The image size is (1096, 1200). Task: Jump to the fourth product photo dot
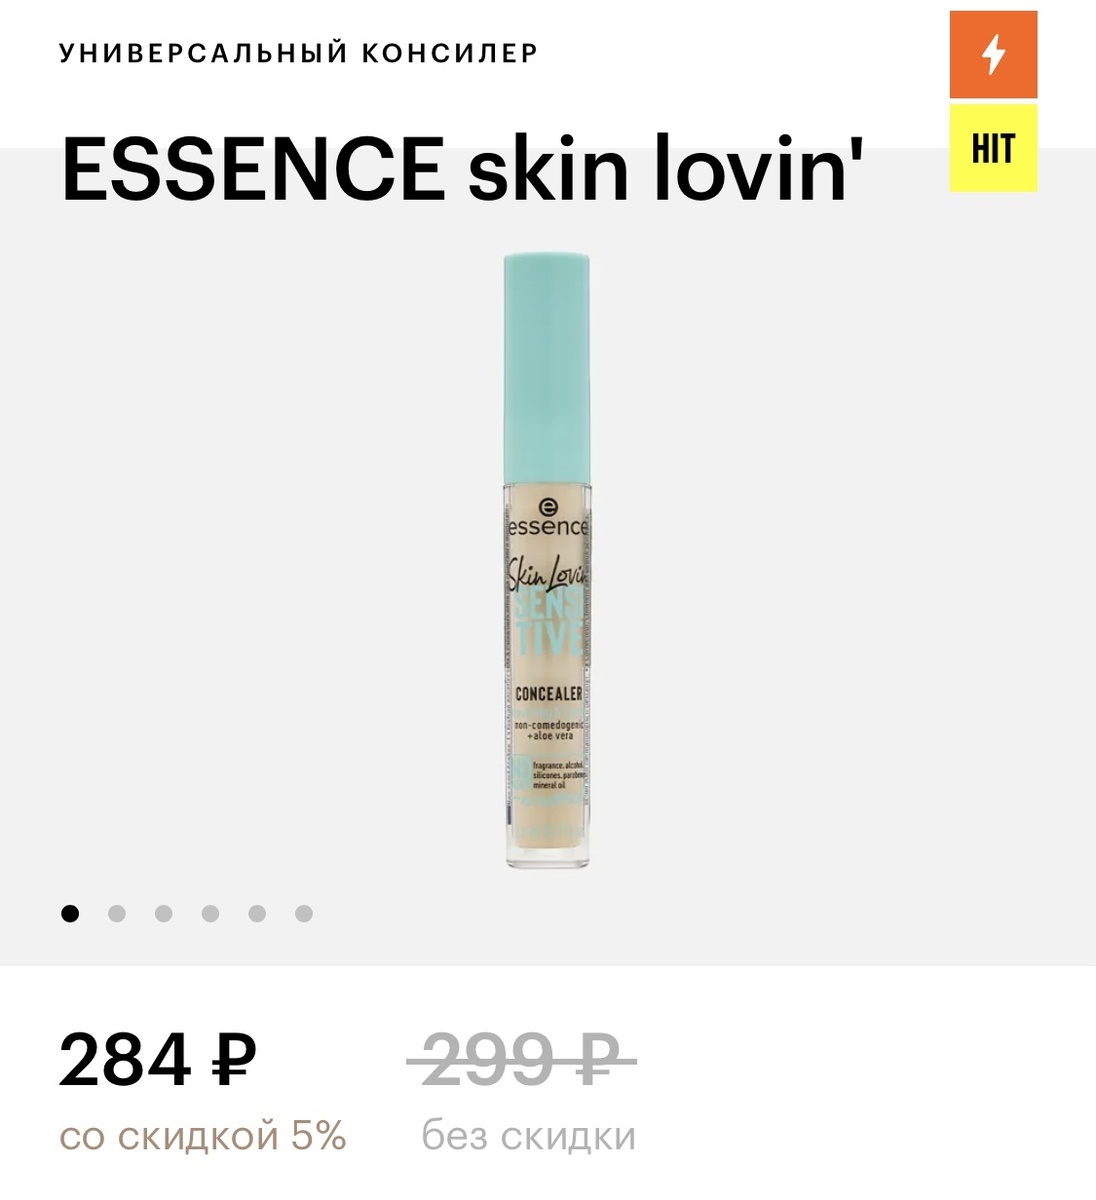(x=210, y=913)
